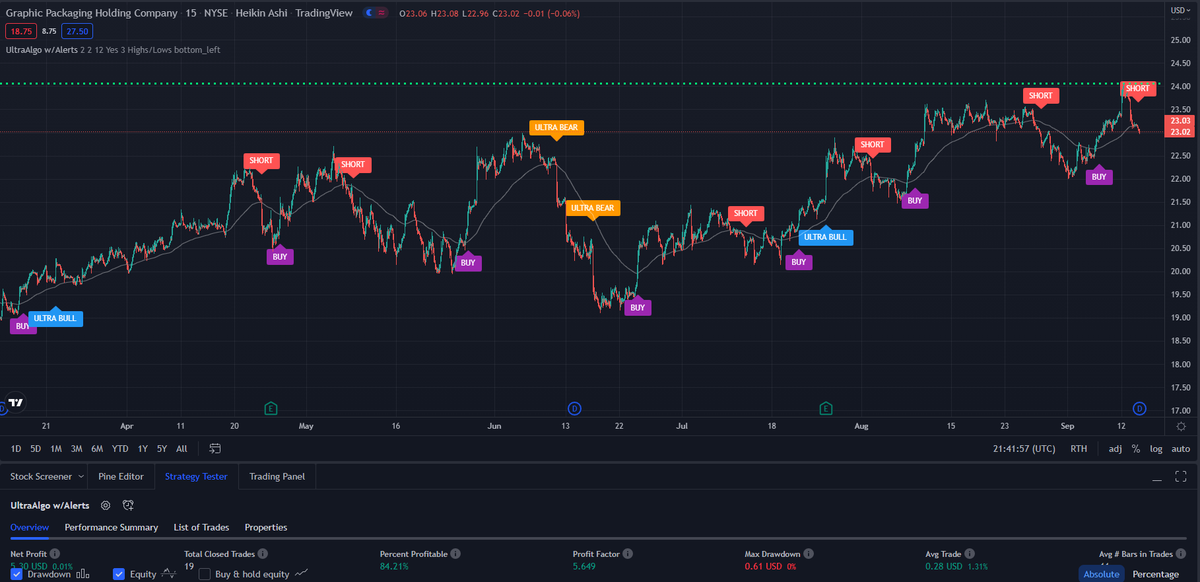Expand the Stock Screener dropdown arrow

pyautogui.click(x=81, y=477)
